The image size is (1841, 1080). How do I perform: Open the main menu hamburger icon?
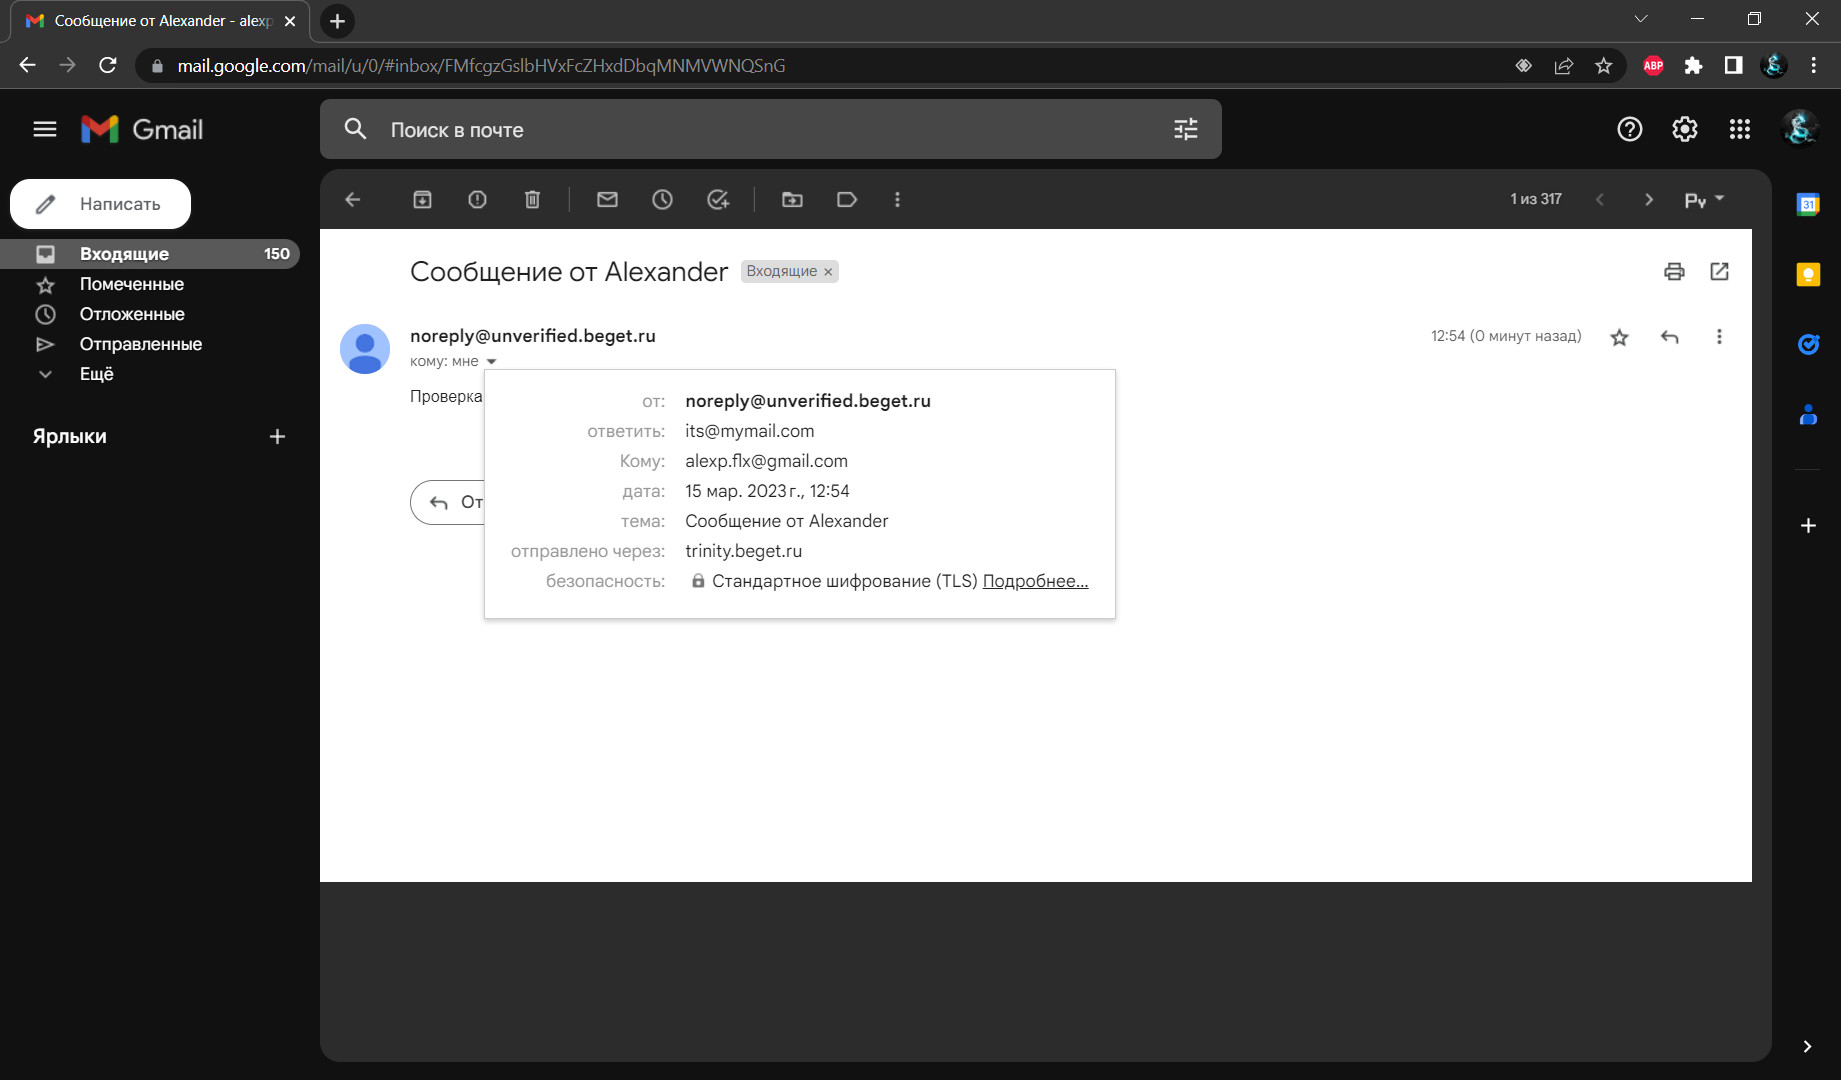pos(45,129)
